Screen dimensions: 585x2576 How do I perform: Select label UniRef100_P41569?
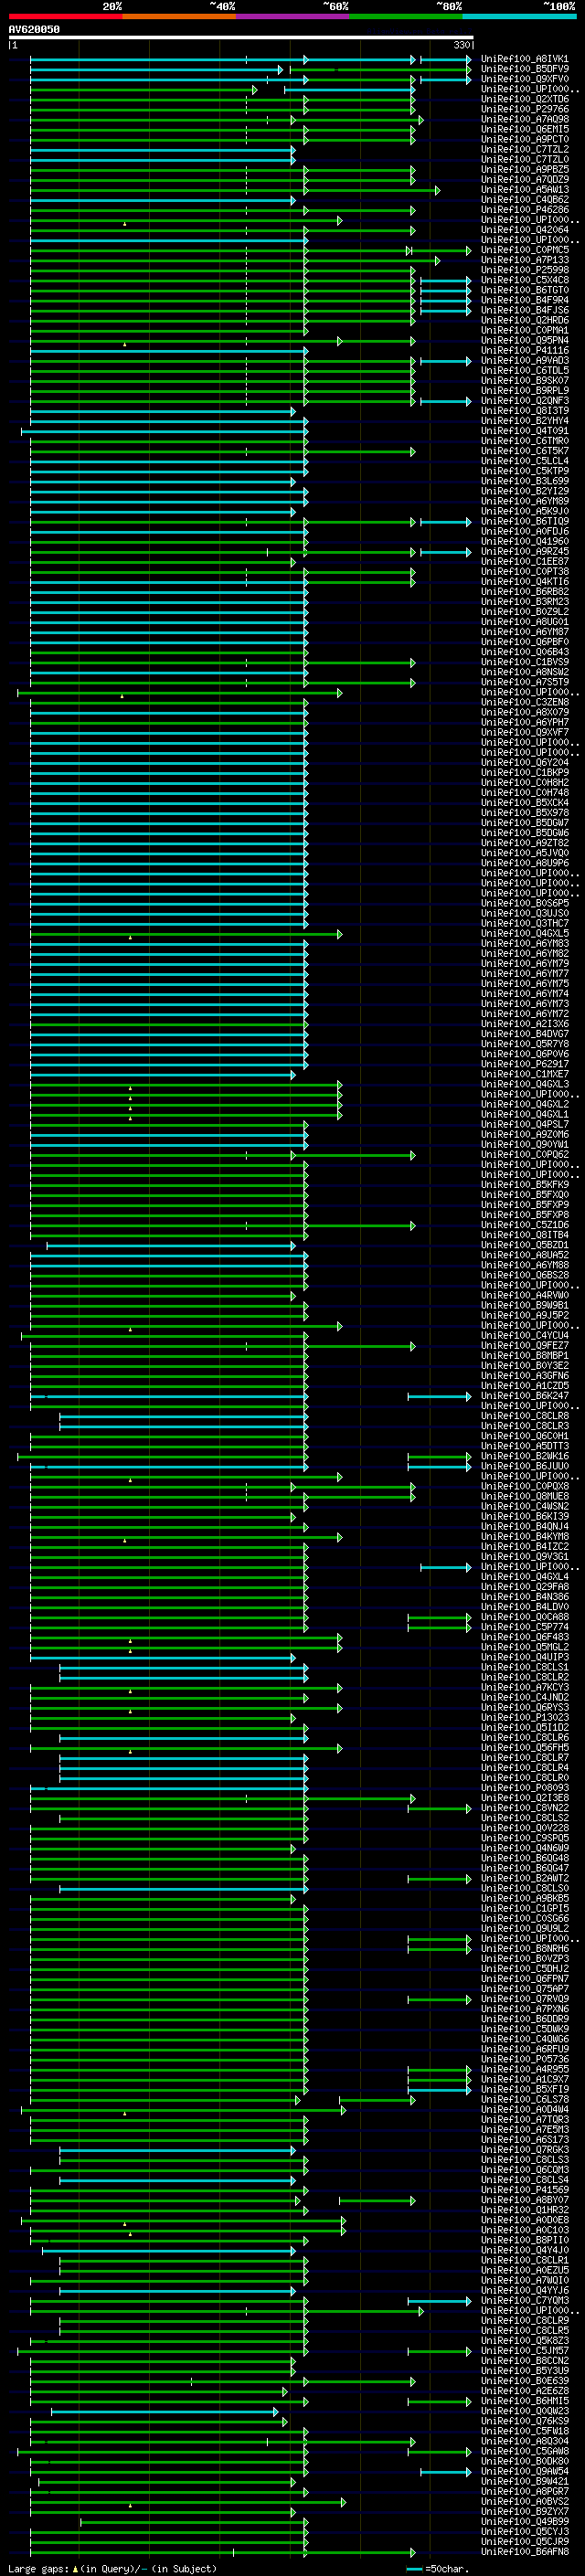pos(524,2190)
